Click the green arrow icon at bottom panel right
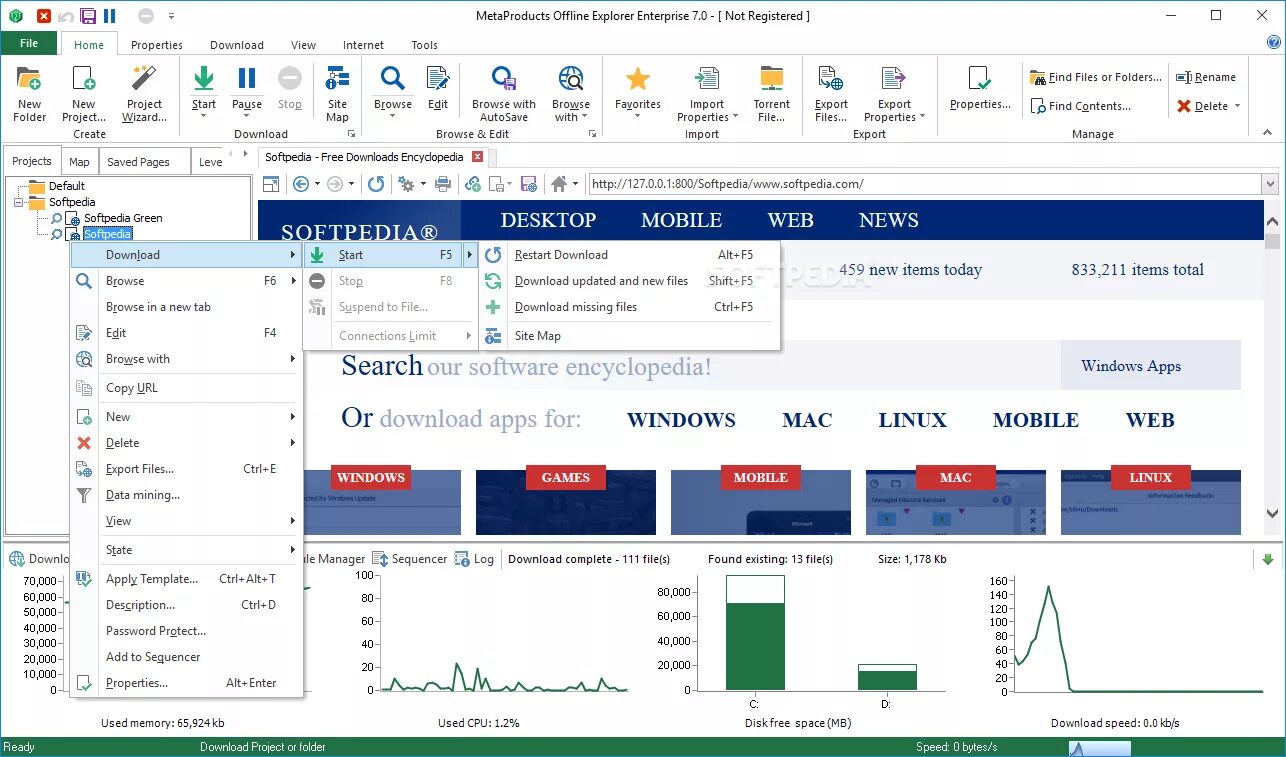The image size is (1286, 757). (x=1268, y=560)
